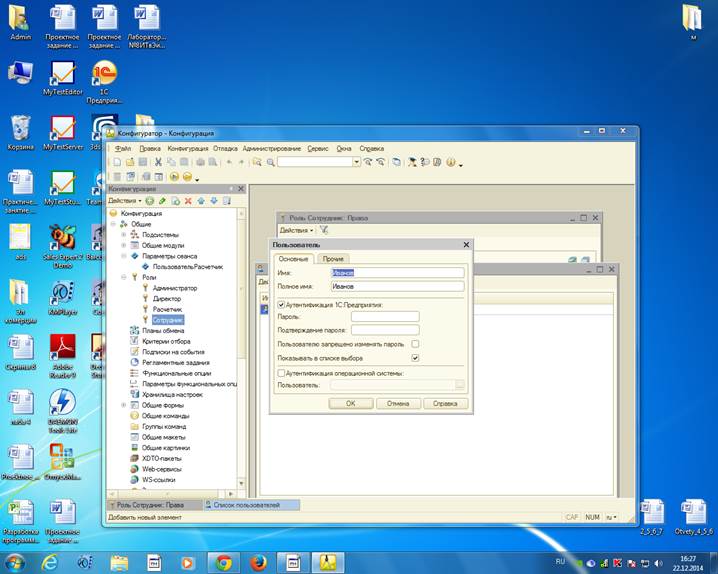Select ПользовательРасчетчик in tree
The height and width of the screenshot is (574, 718).
[x=188, y=266]
